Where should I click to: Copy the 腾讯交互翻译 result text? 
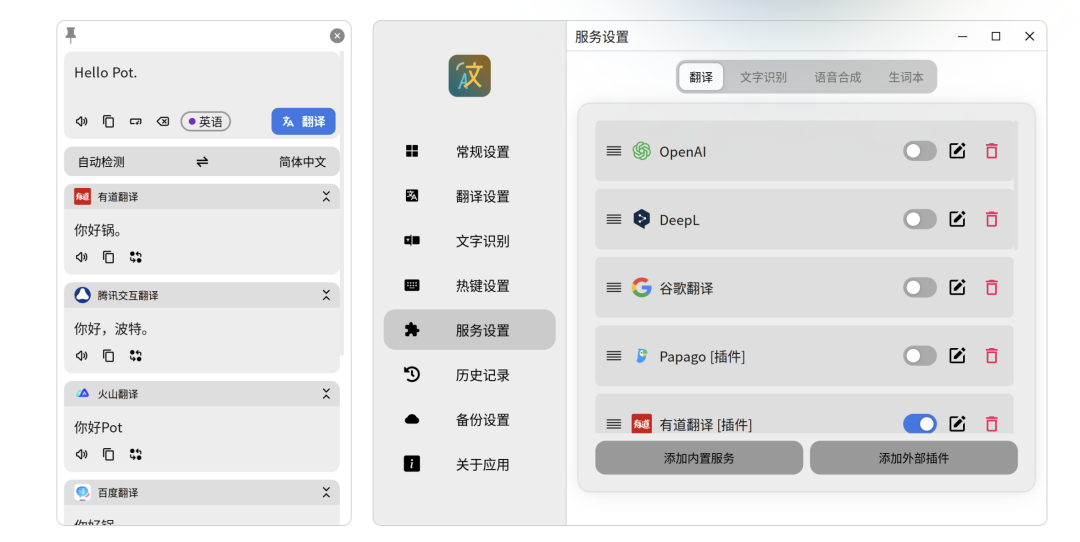[108, 355]
